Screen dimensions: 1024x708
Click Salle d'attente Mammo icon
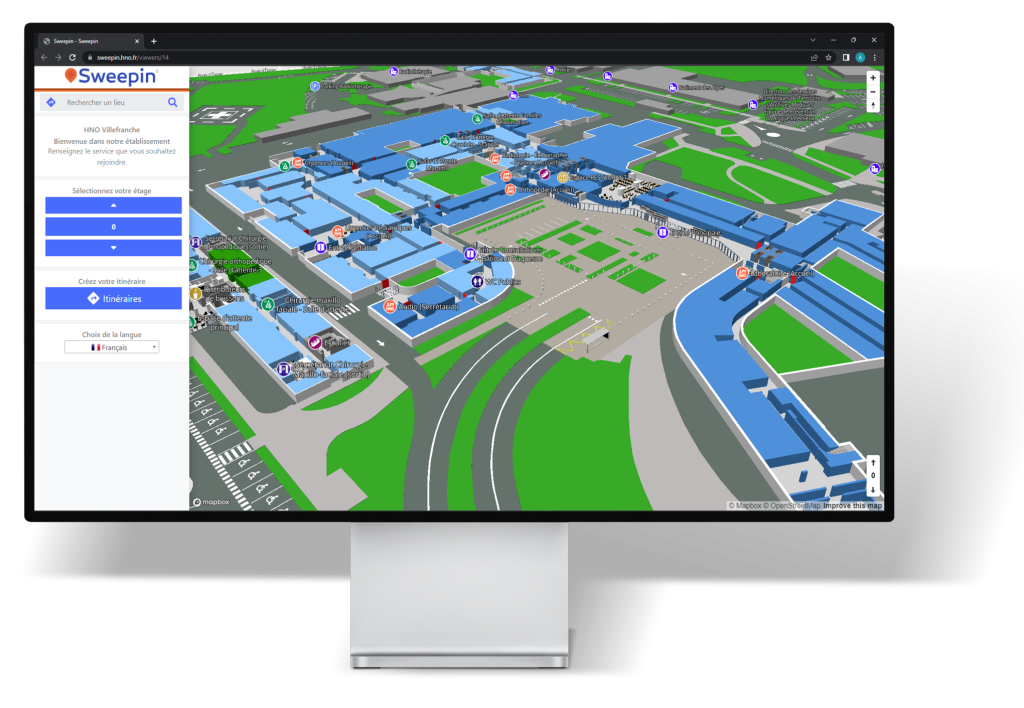click(411, 164)
